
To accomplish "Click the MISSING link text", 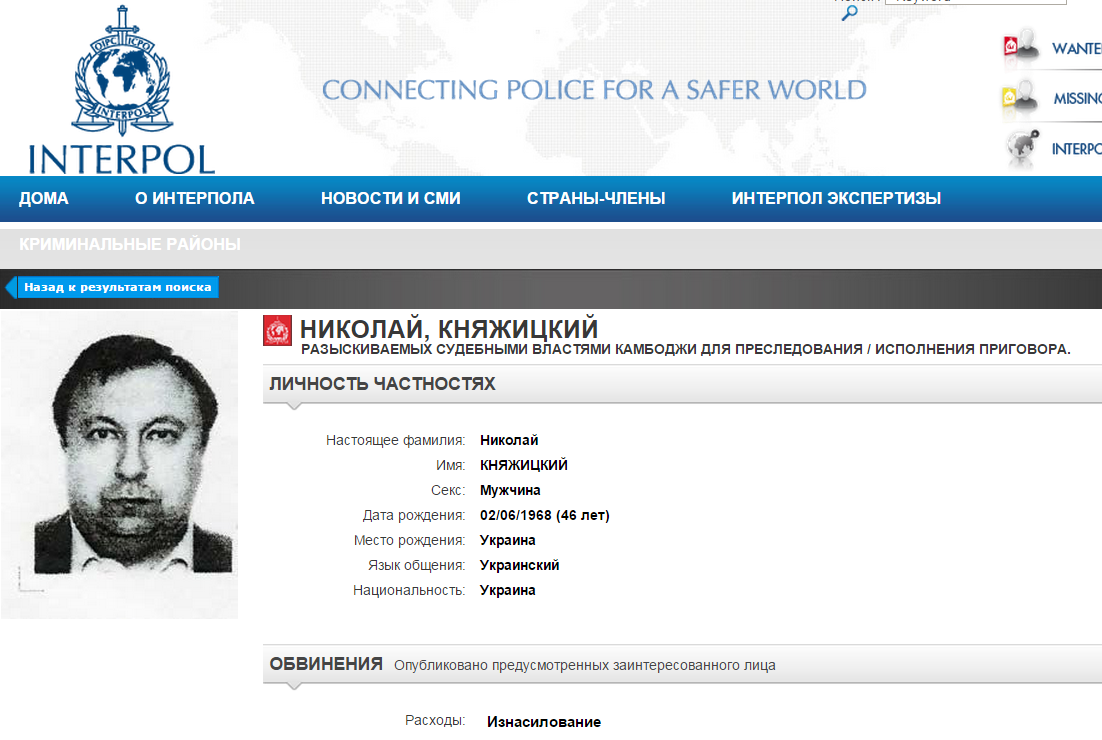I will pos(1077,98).
